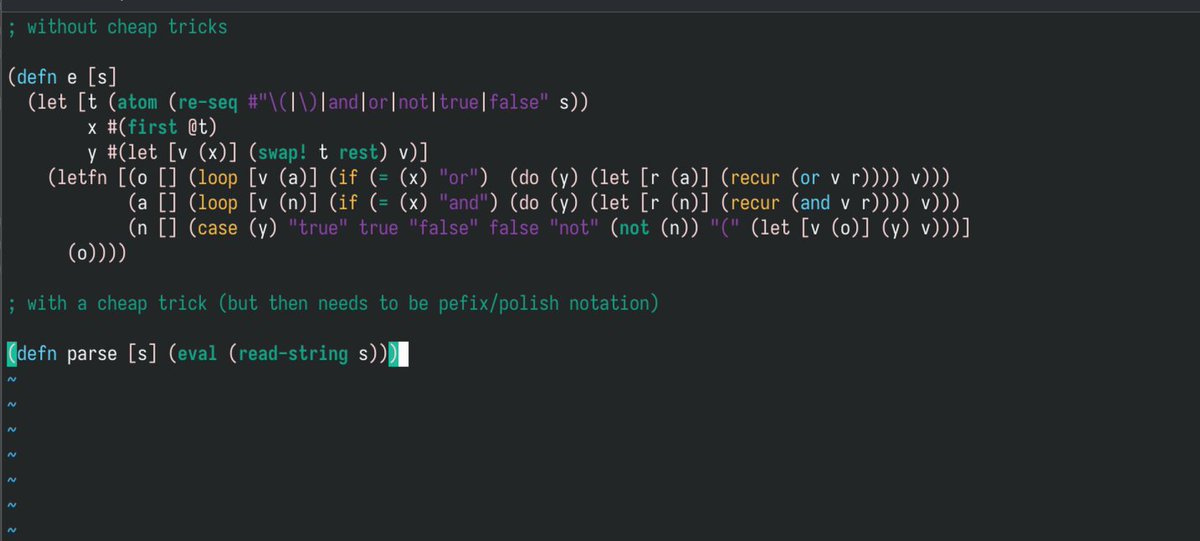Click the "or" string literal
The height and width of the screenshot is (541, 1200).
460,177
